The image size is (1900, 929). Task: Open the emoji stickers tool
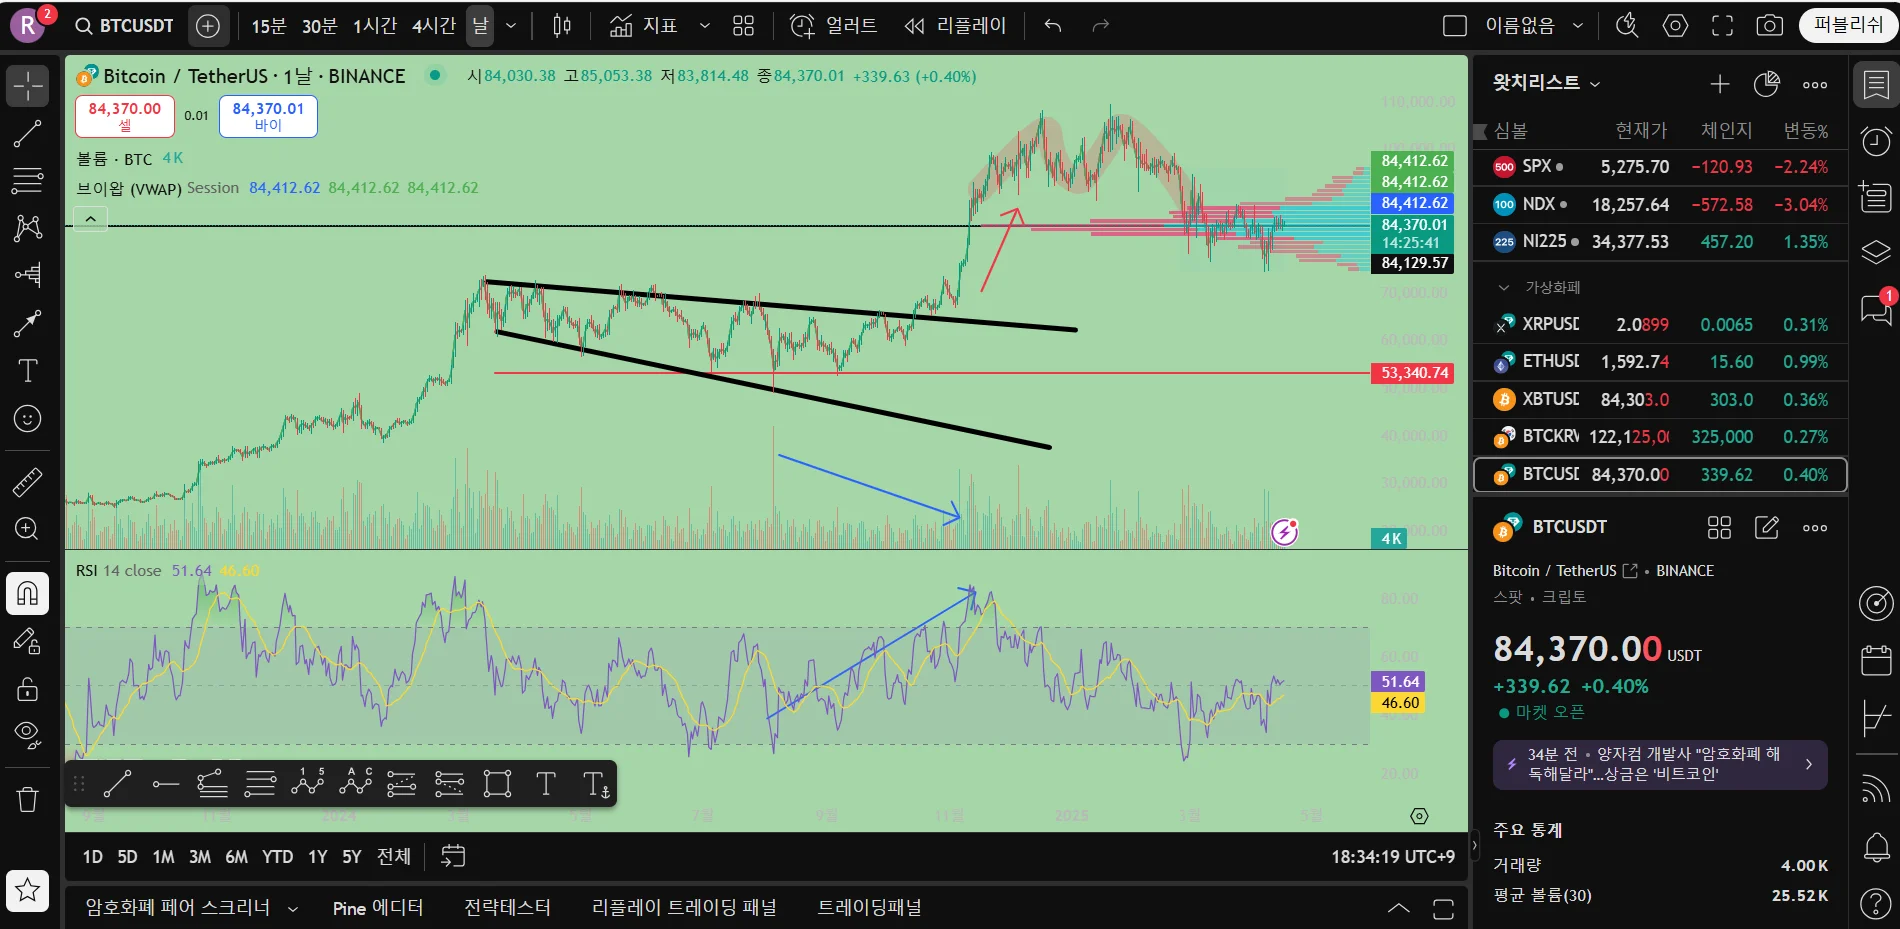click(x=27, y=418)
